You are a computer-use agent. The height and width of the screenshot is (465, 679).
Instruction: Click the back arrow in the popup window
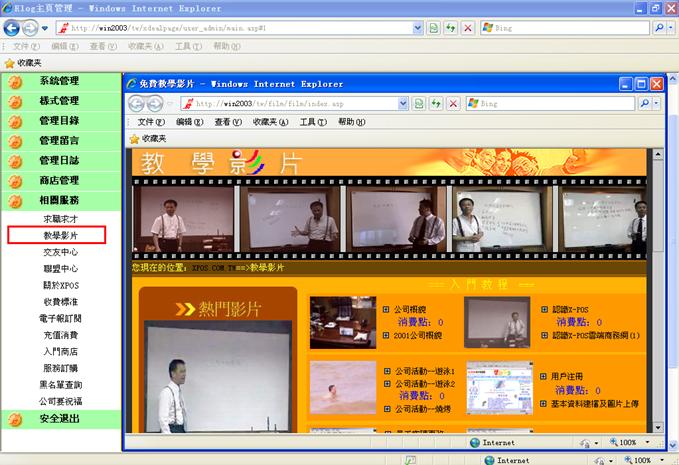(137, 103)
